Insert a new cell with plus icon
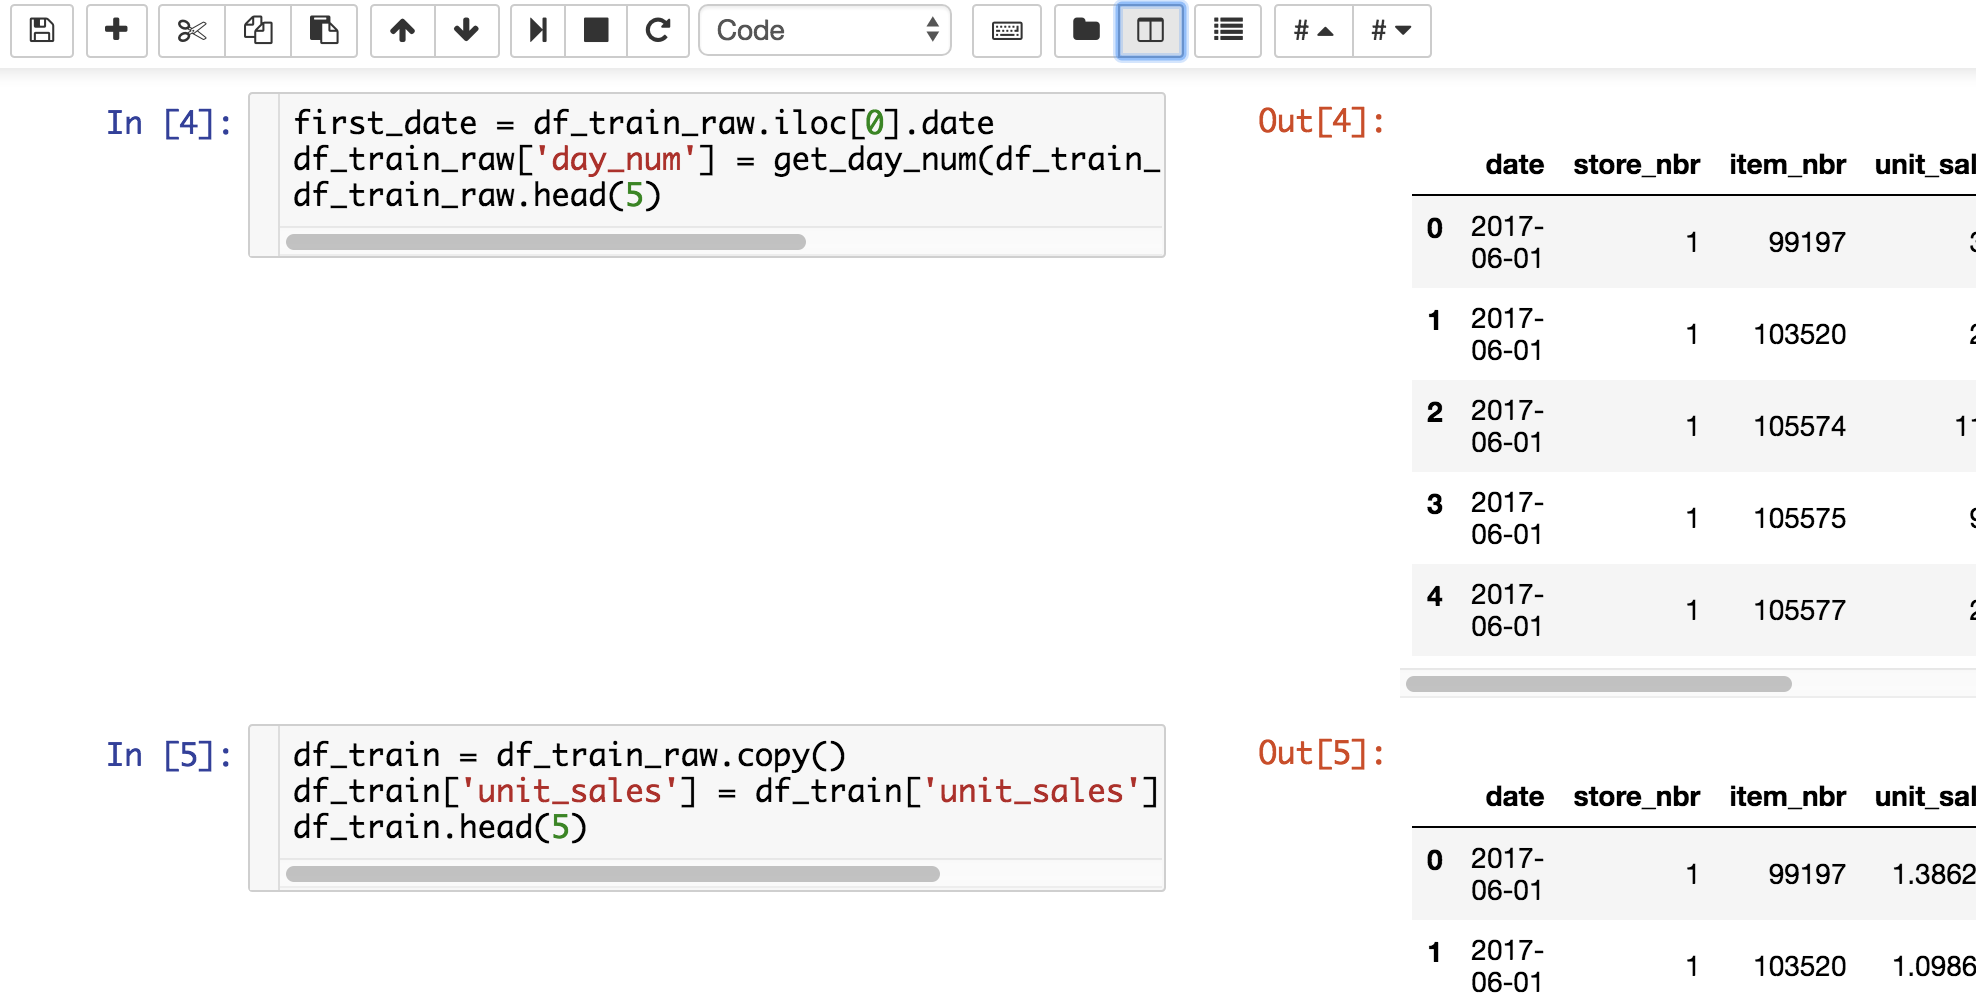This screenshot has width=1976, height=998. coord(116,30)
